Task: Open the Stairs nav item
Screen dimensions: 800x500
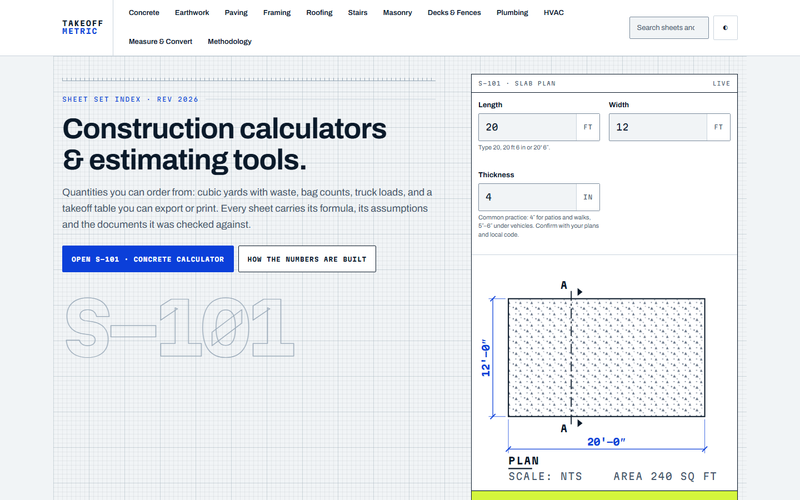Action: 358,13
